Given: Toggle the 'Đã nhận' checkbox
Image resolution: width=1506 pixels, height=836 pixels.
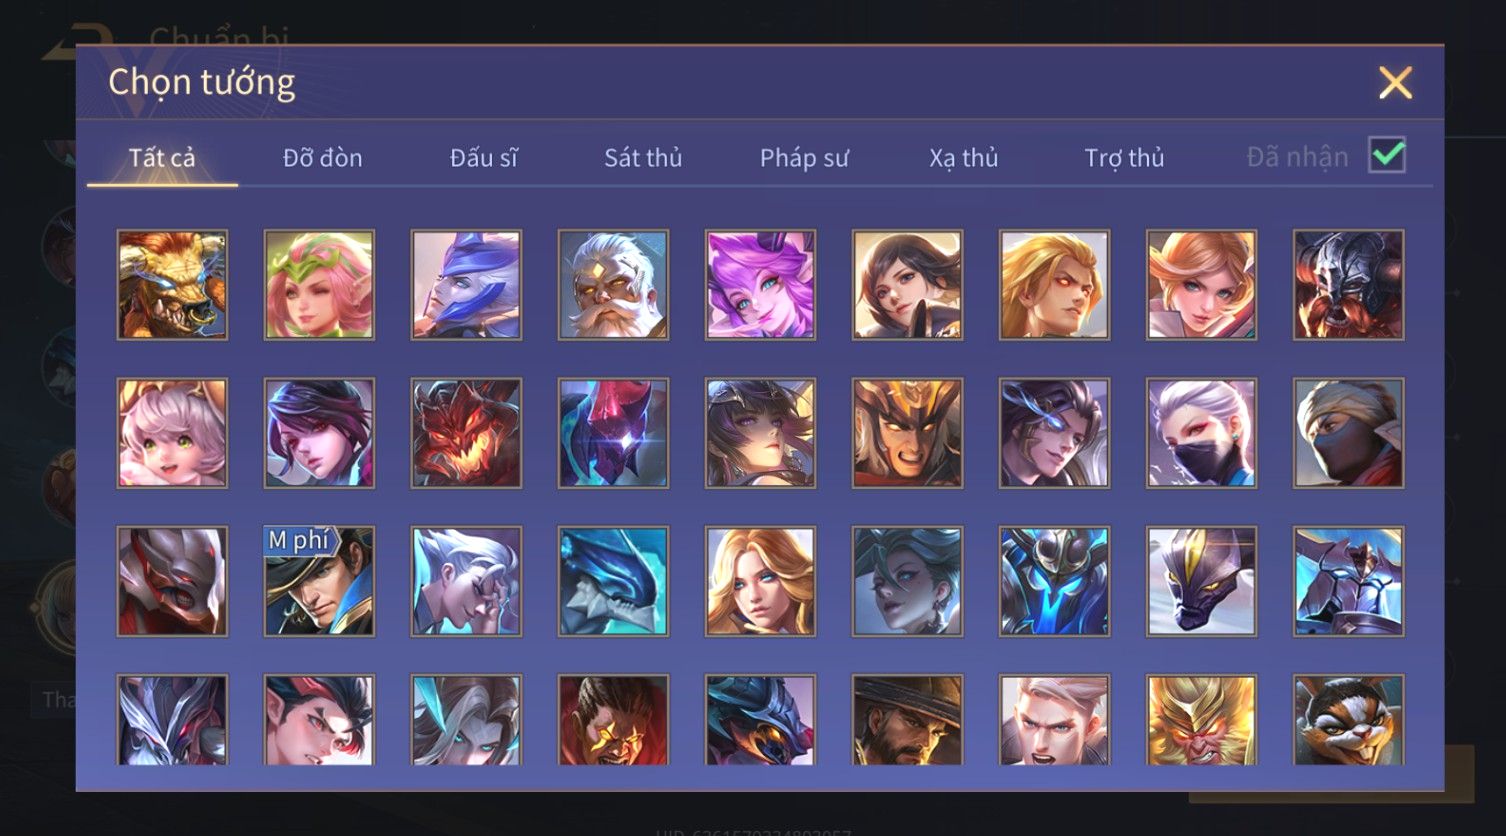Looking at the screenshot, I should pos(1387,155).
